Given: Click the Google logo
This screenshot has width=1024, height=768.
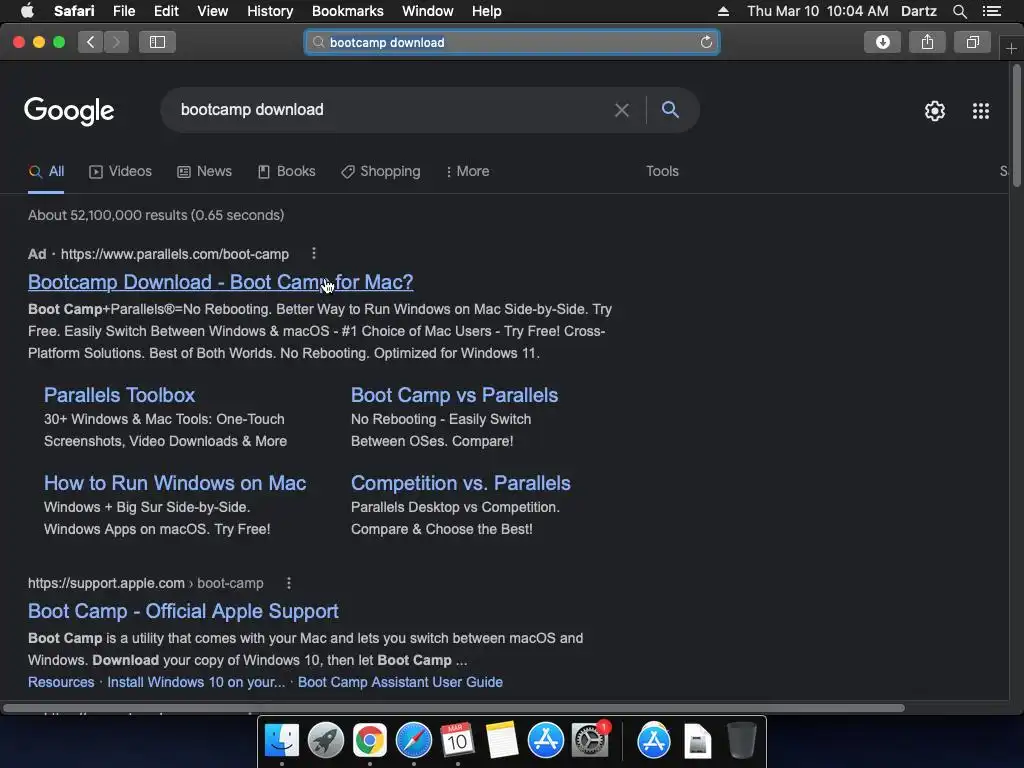Looking at the screenshot, I should 69,110.
